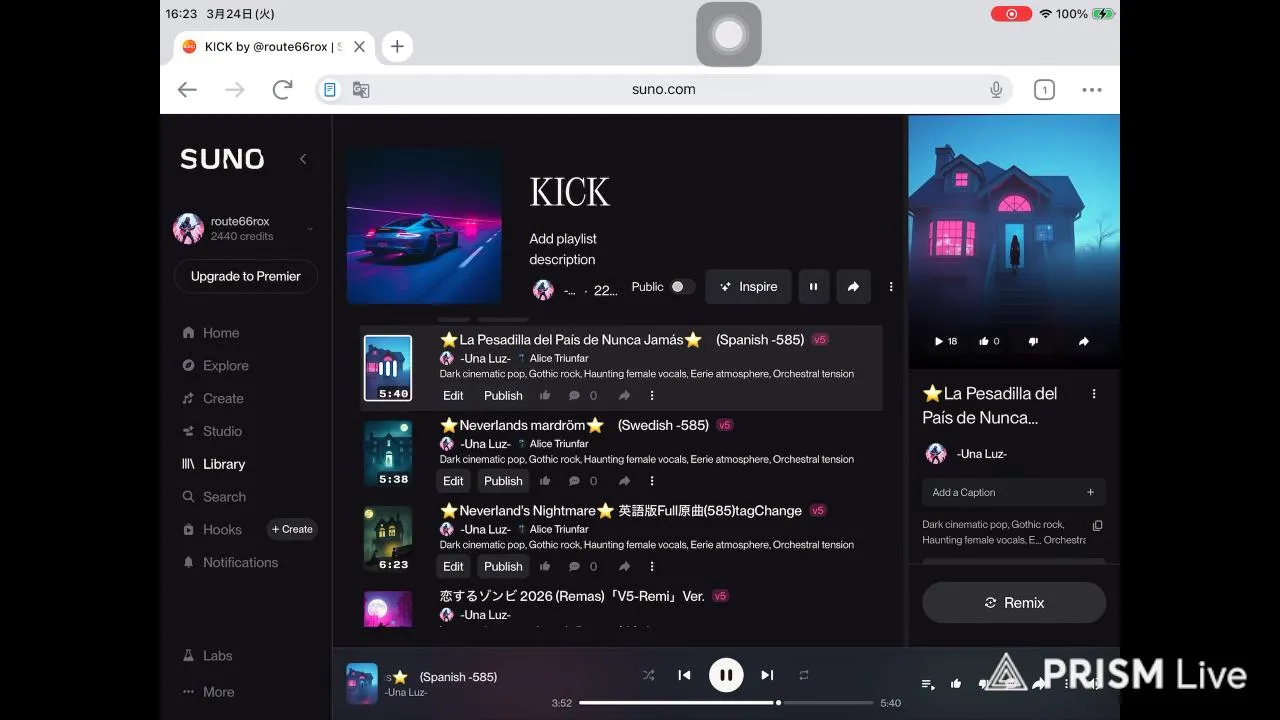Open the browser three-dot menu
This screenshot has width=1280, height=720.
tap(1092, 90)
